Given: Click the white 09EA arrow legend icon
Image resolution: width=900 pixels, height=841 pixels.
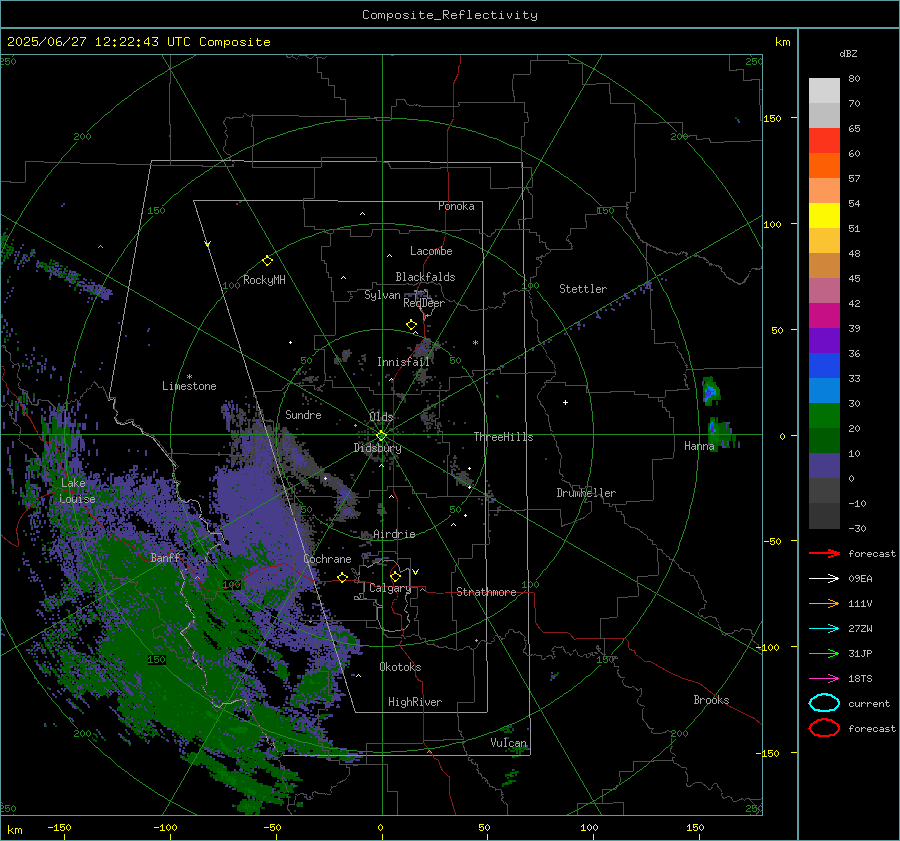Looking at the screenshot, I should click(x=824, y=579).
